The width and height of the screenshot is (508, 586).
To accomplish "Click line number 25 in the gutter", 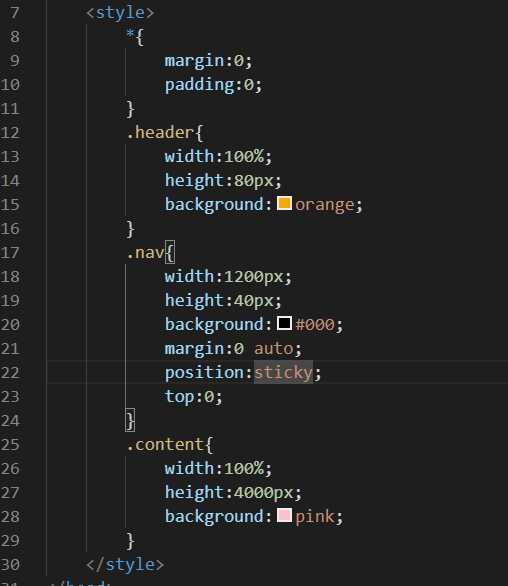I will click(10, 444).
